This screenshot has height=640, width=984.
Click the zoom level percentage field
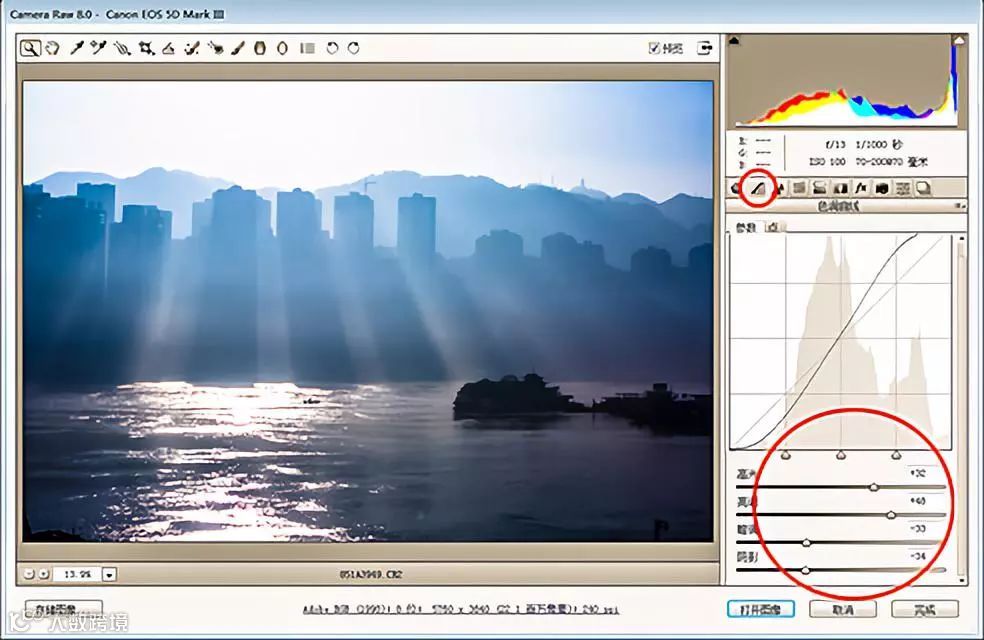tap(77, 573)
